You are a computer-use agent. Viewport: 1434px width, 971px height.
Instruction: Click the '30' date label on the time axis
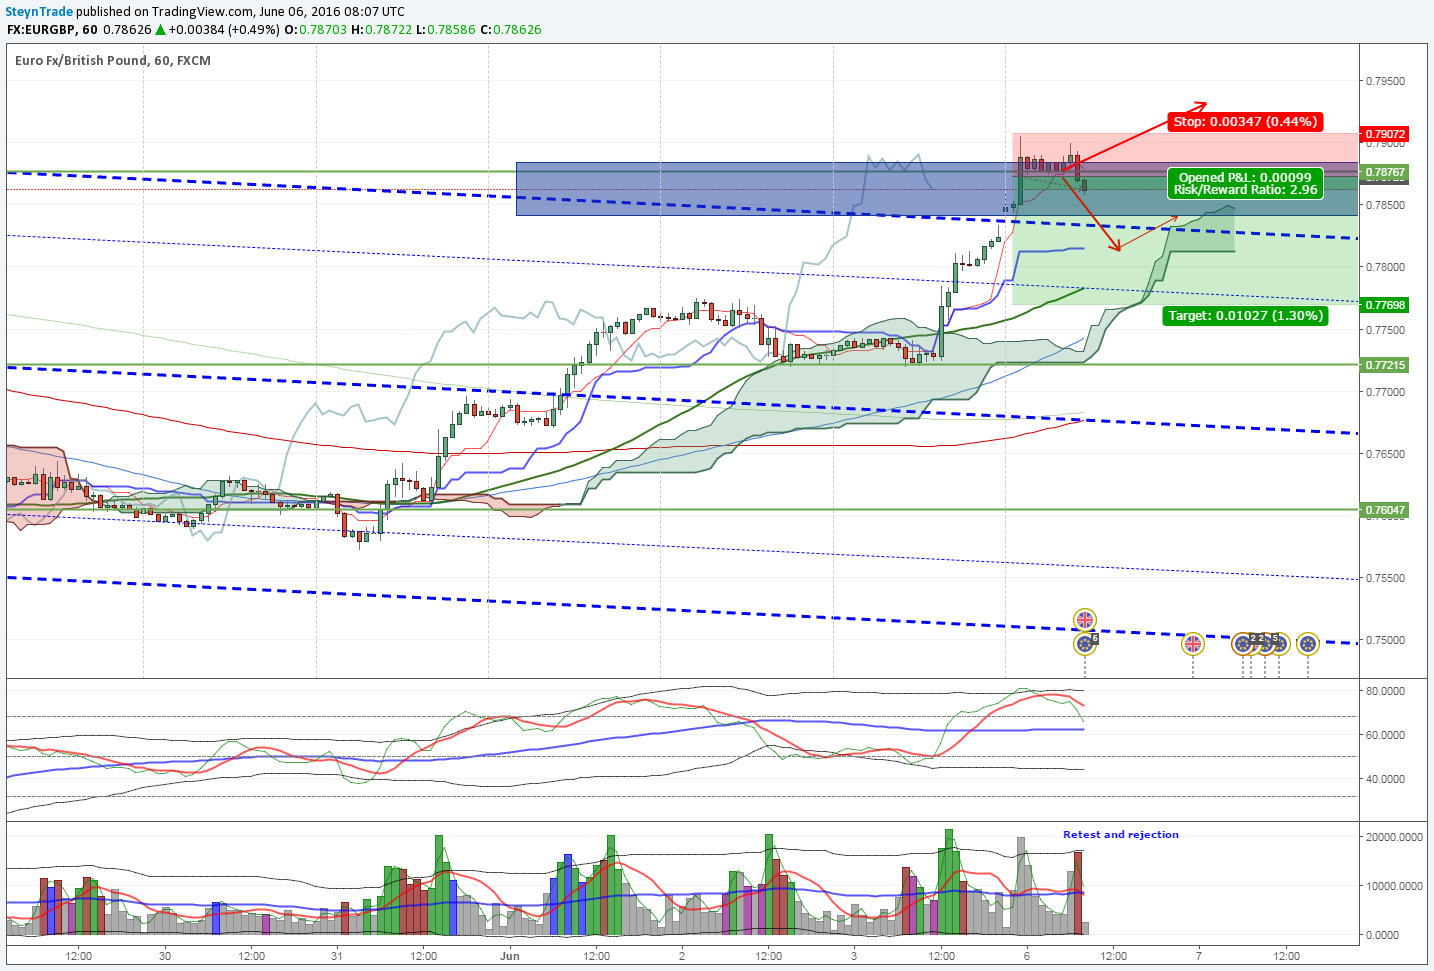165,956
